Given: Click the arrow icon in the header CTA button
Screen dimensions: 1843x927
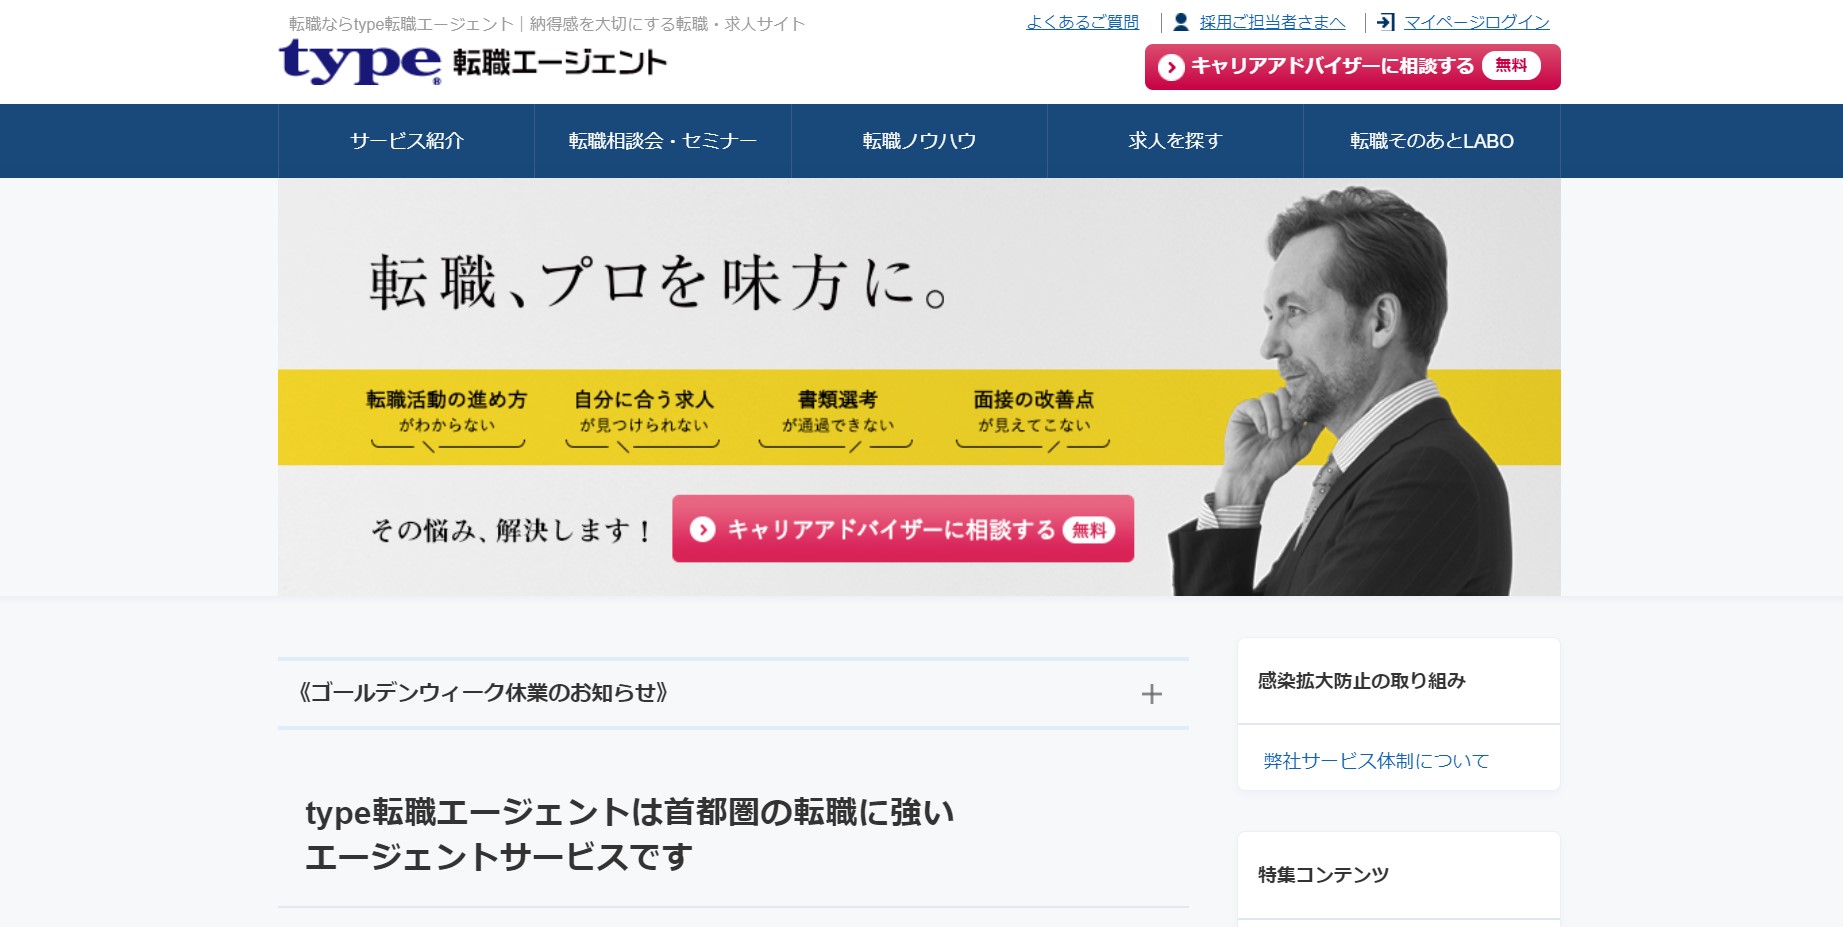Looking at the screenshot, I should pyautogui.click(x=1170, y=66).
